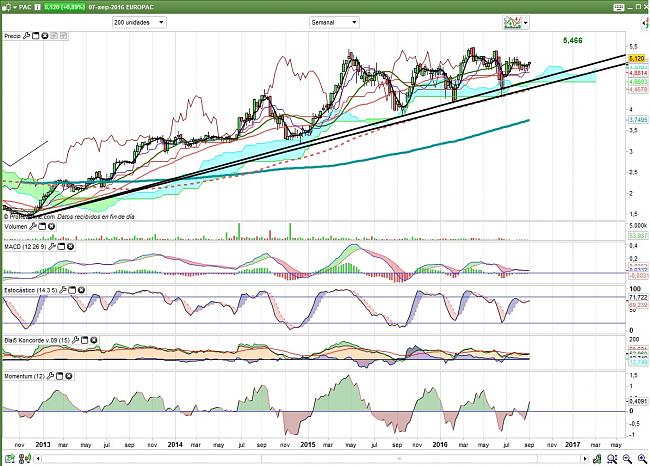Open MACD (12 26 9) settings wrench
This screenshot has width=650, height=466.
52,247
